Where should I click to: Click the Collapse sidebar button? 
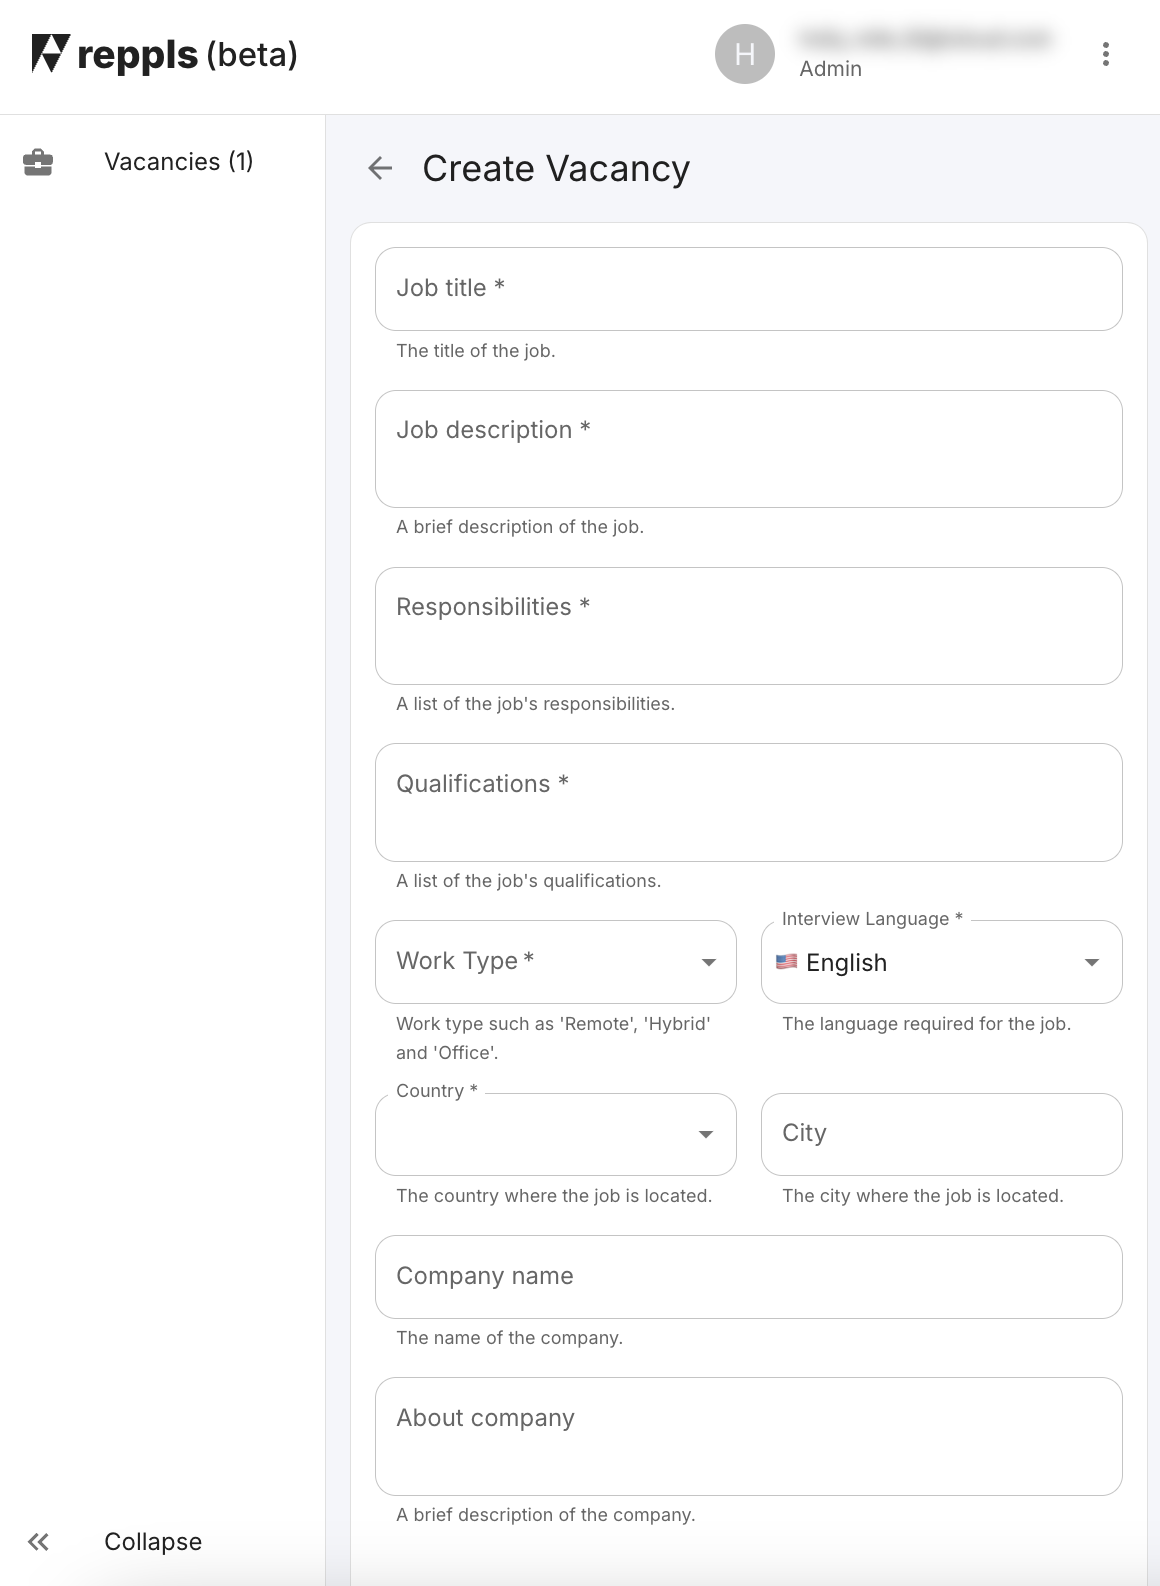(152, 1541)
